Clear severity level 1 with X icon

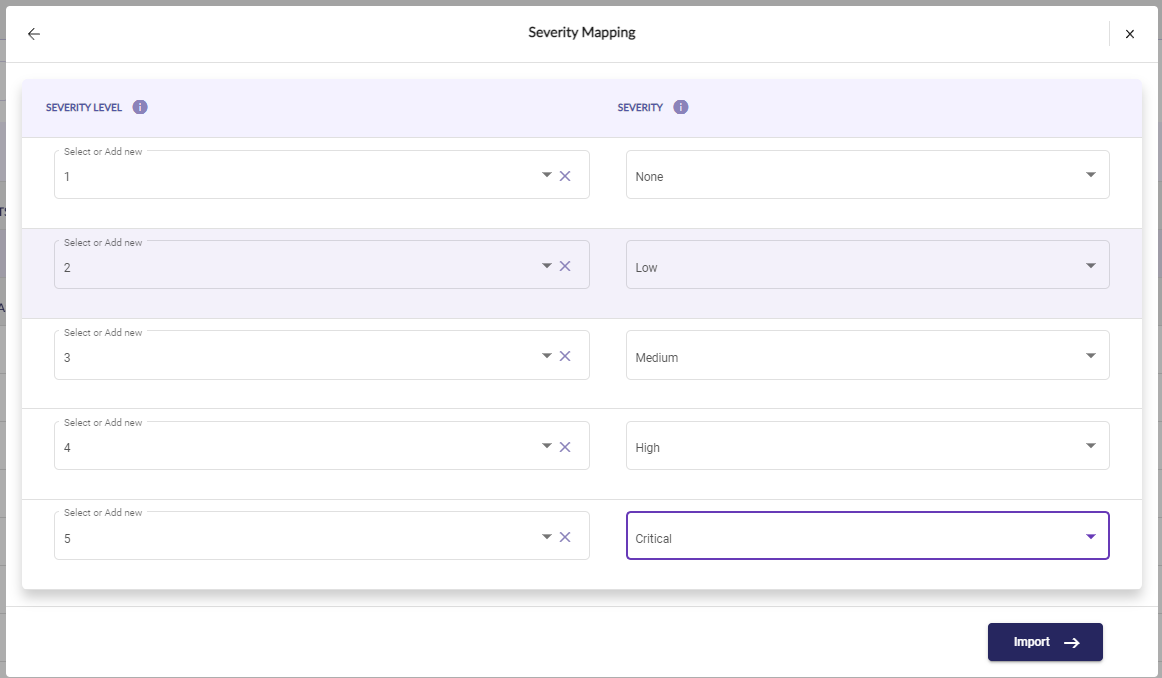click(x=565, y=176)
